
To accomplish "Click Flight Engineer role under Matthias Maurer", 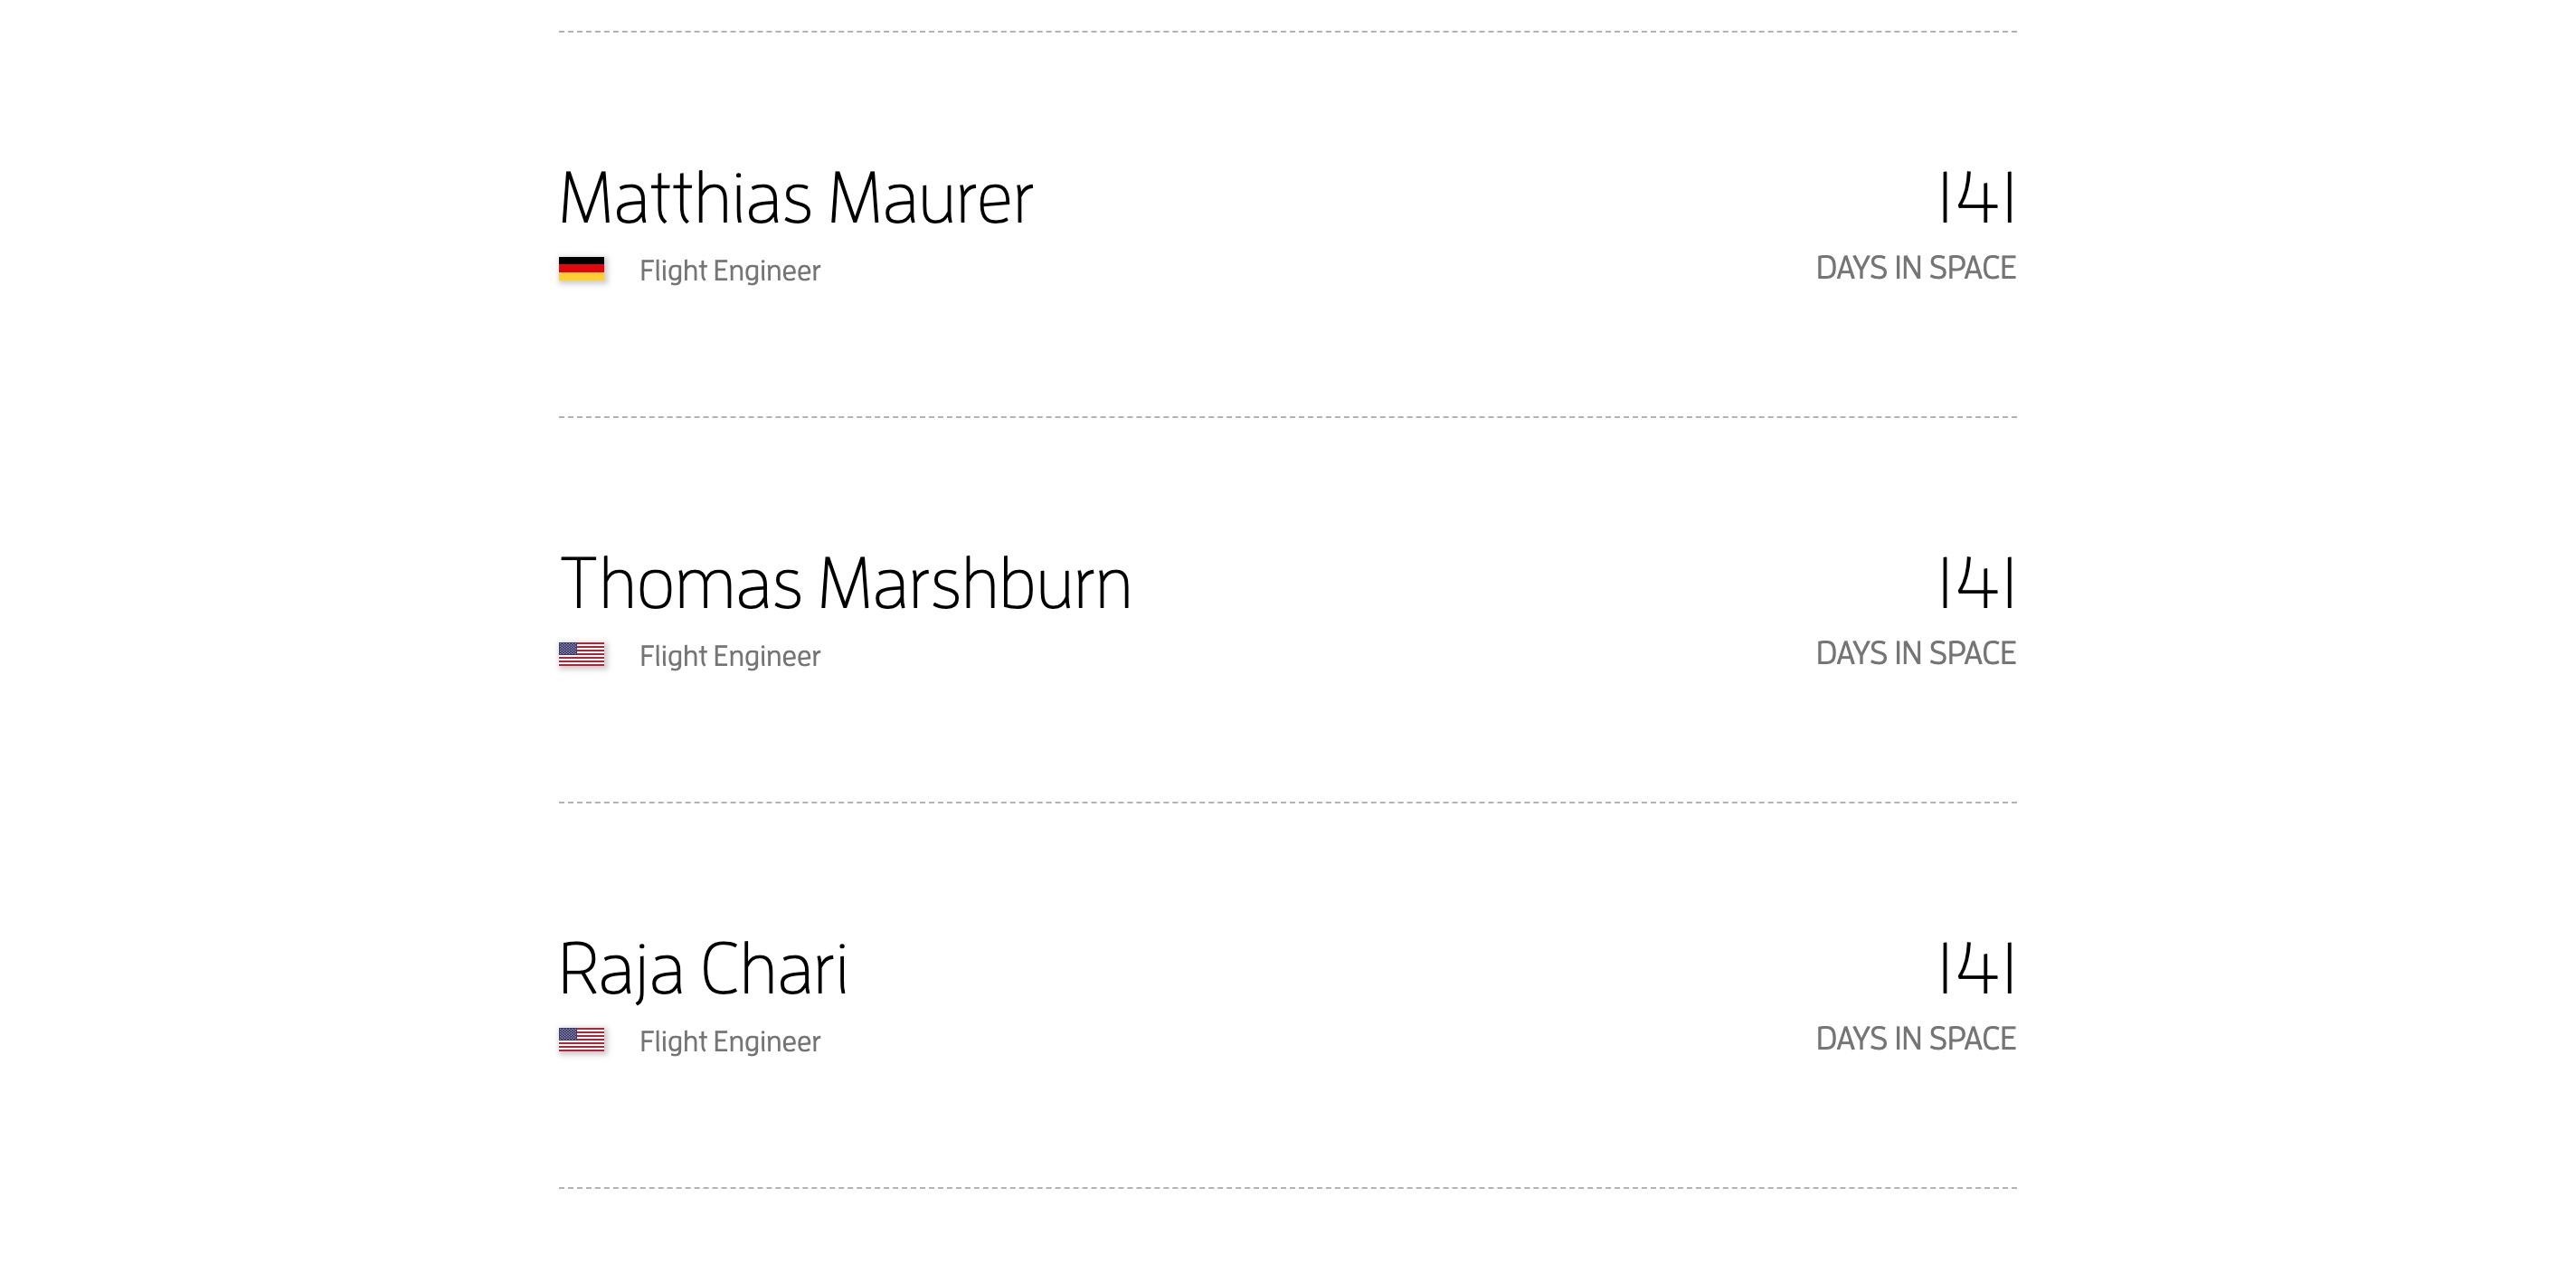I will click(729, 271).
